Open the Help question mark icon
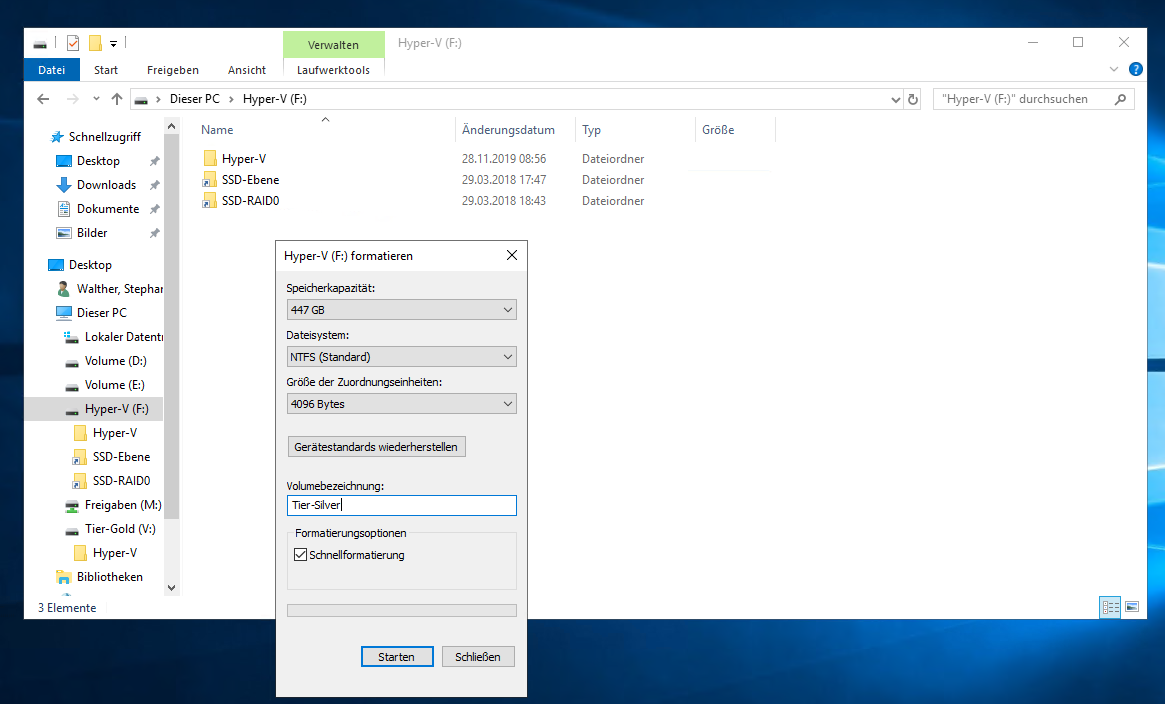The image size is (1165, 704). (x=1135, y=69)
